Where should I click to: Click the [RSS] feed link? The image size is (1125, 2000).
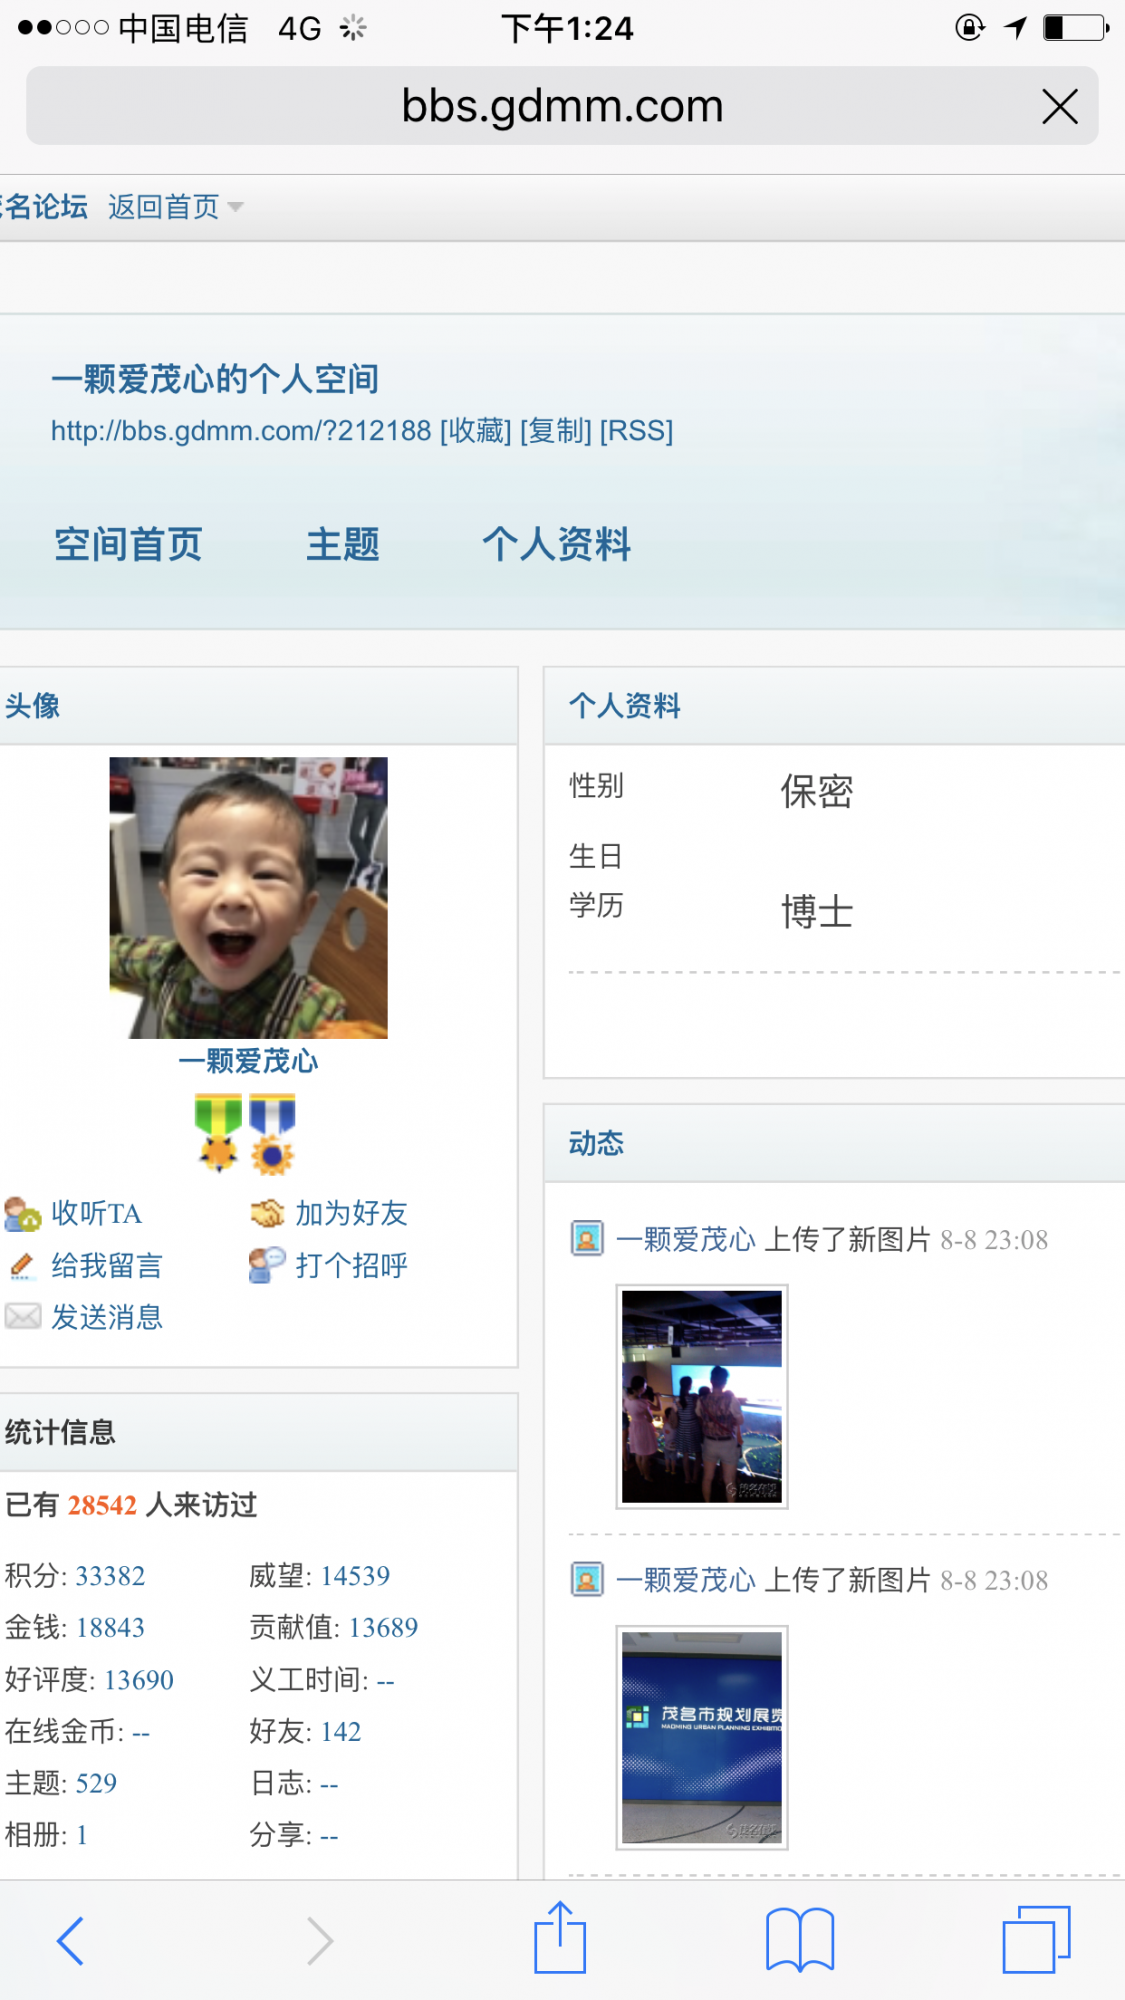636,431
